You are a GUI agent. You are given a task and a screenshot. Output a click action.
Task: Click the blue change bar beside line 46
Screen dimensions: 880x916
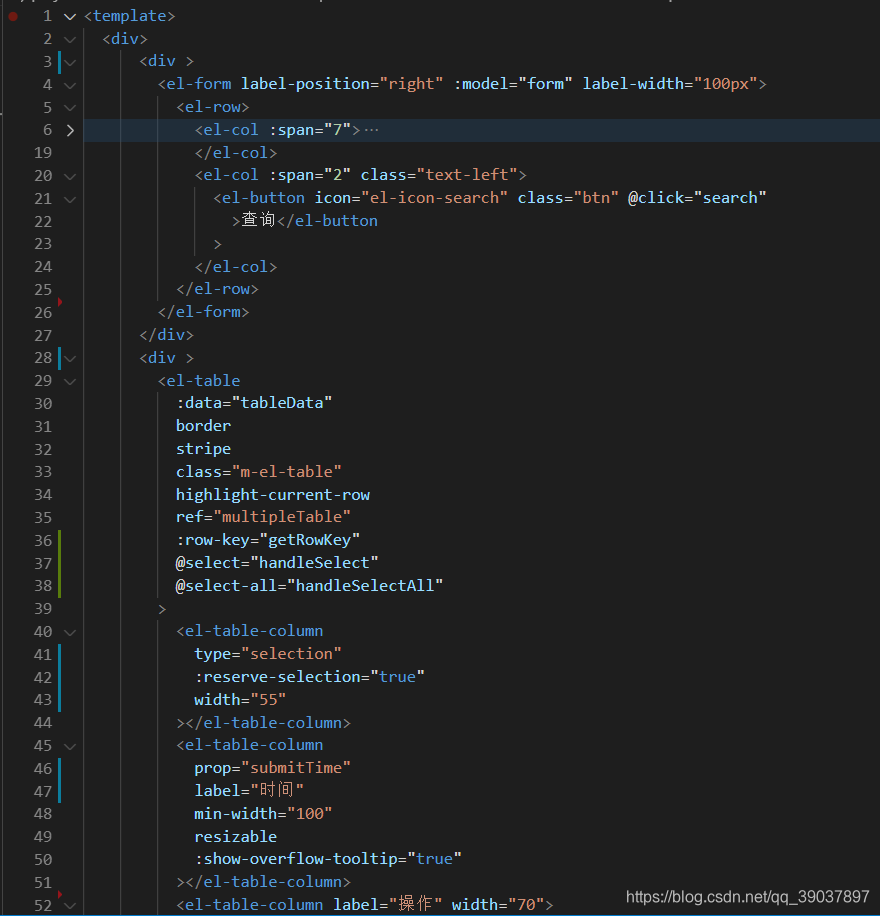click(60, 768)
